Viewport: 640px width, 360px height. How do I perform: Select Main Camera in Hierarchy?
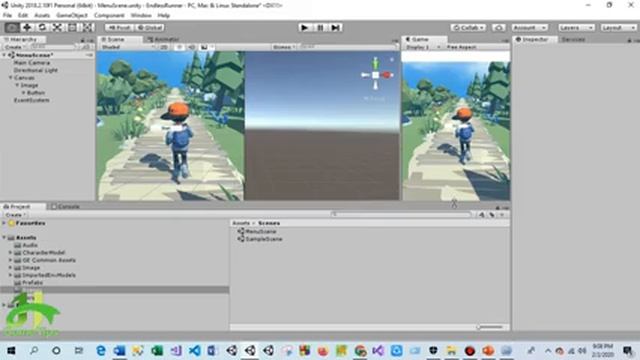click(x=31, y=63)
